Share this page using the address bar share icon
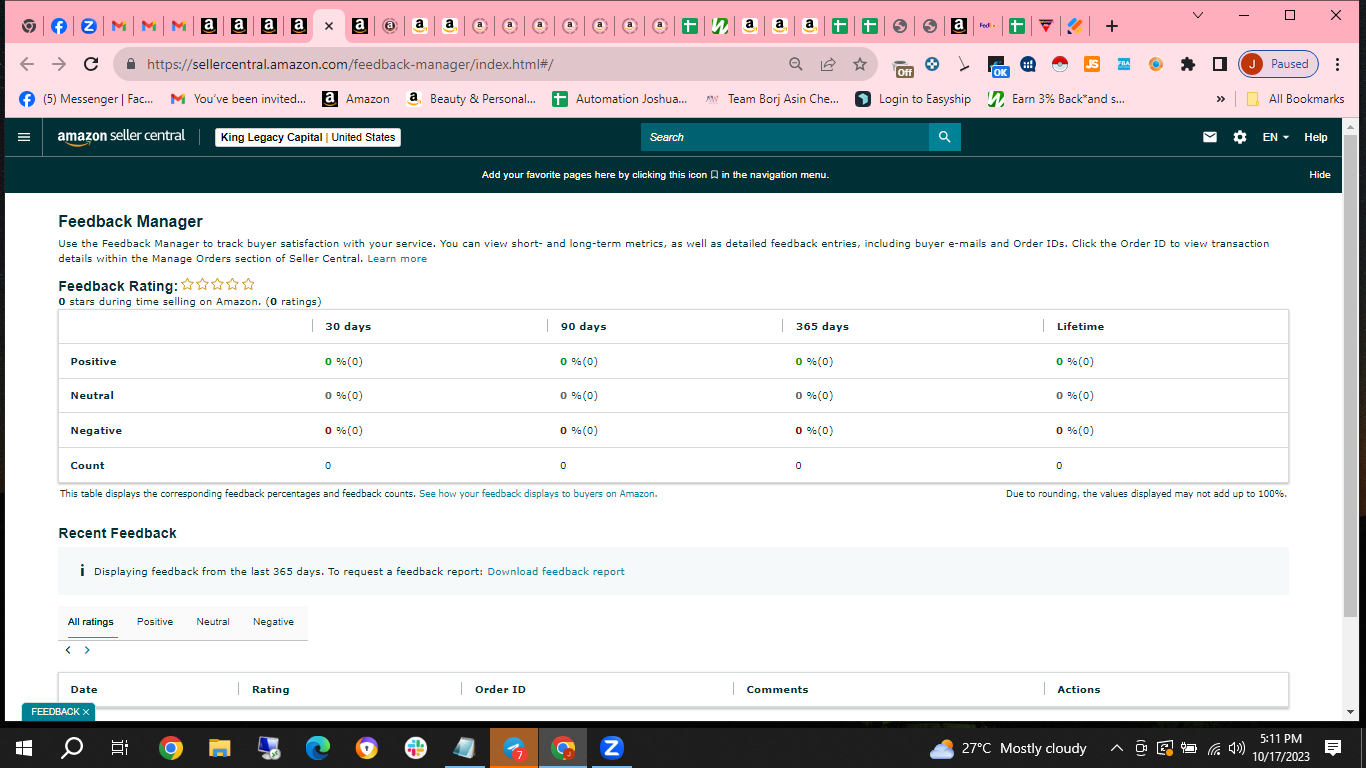 (x=828, y=64)
